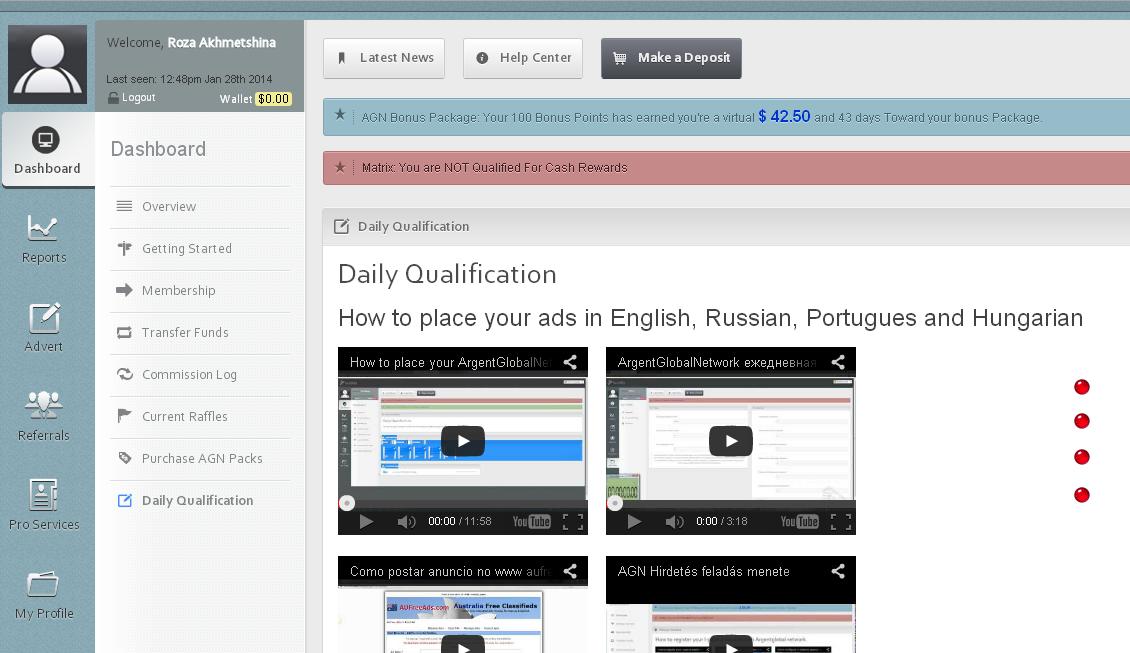This screenshot has height=653, width=1130.
Task: Click the 'Como postar anuncio' video title
Action: coord(450,572)
